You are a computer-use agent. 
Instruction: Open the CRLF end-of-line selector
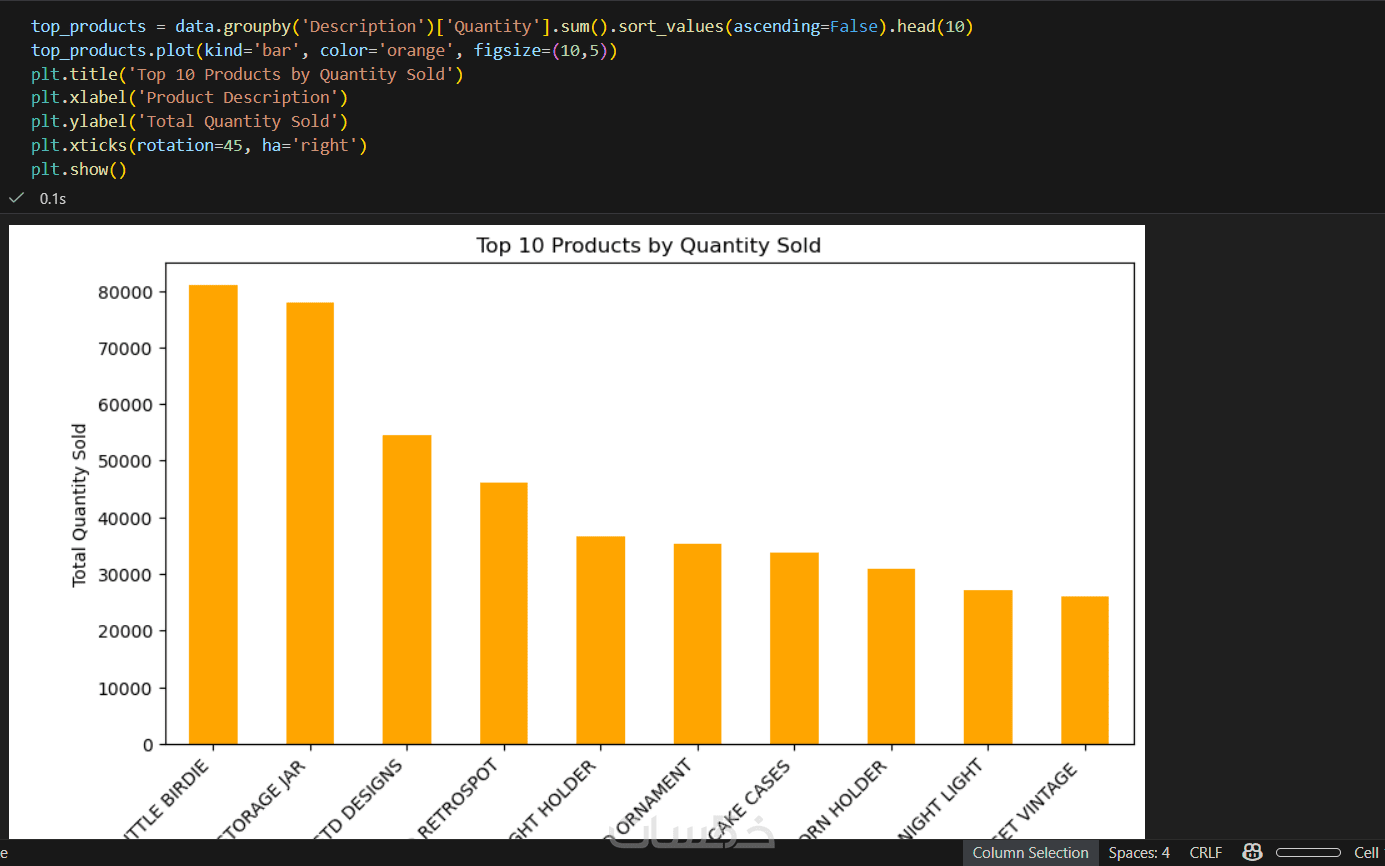pos(1205,852)
